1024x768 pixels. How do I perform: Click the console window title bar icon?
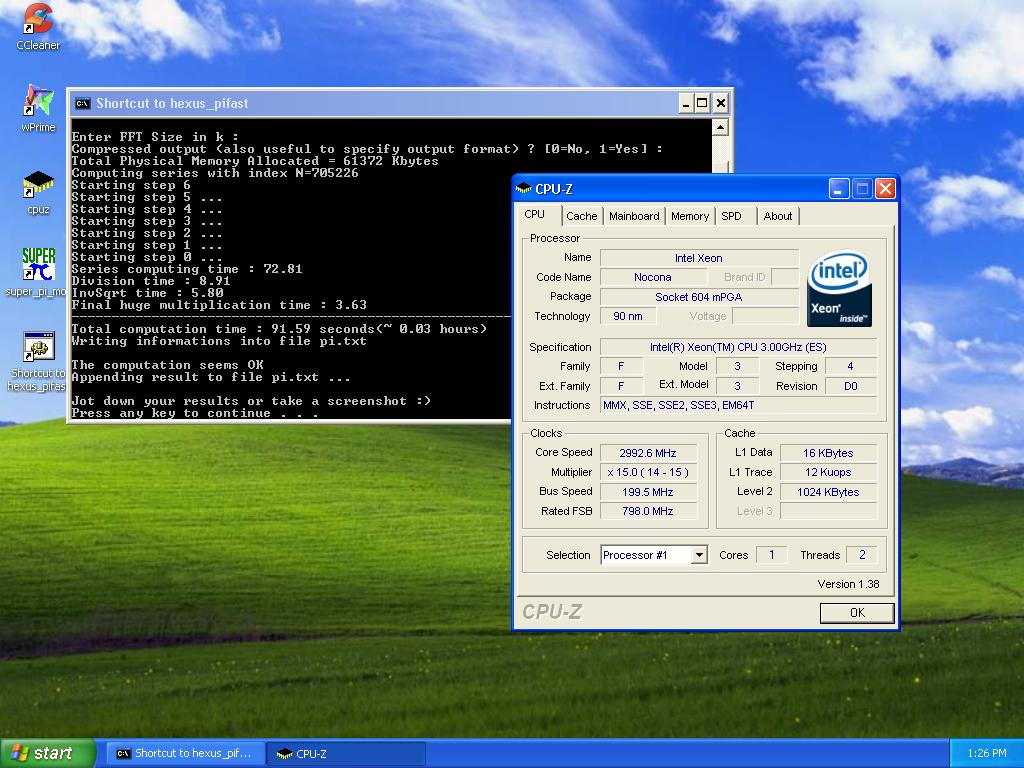(x=82, y=103)
